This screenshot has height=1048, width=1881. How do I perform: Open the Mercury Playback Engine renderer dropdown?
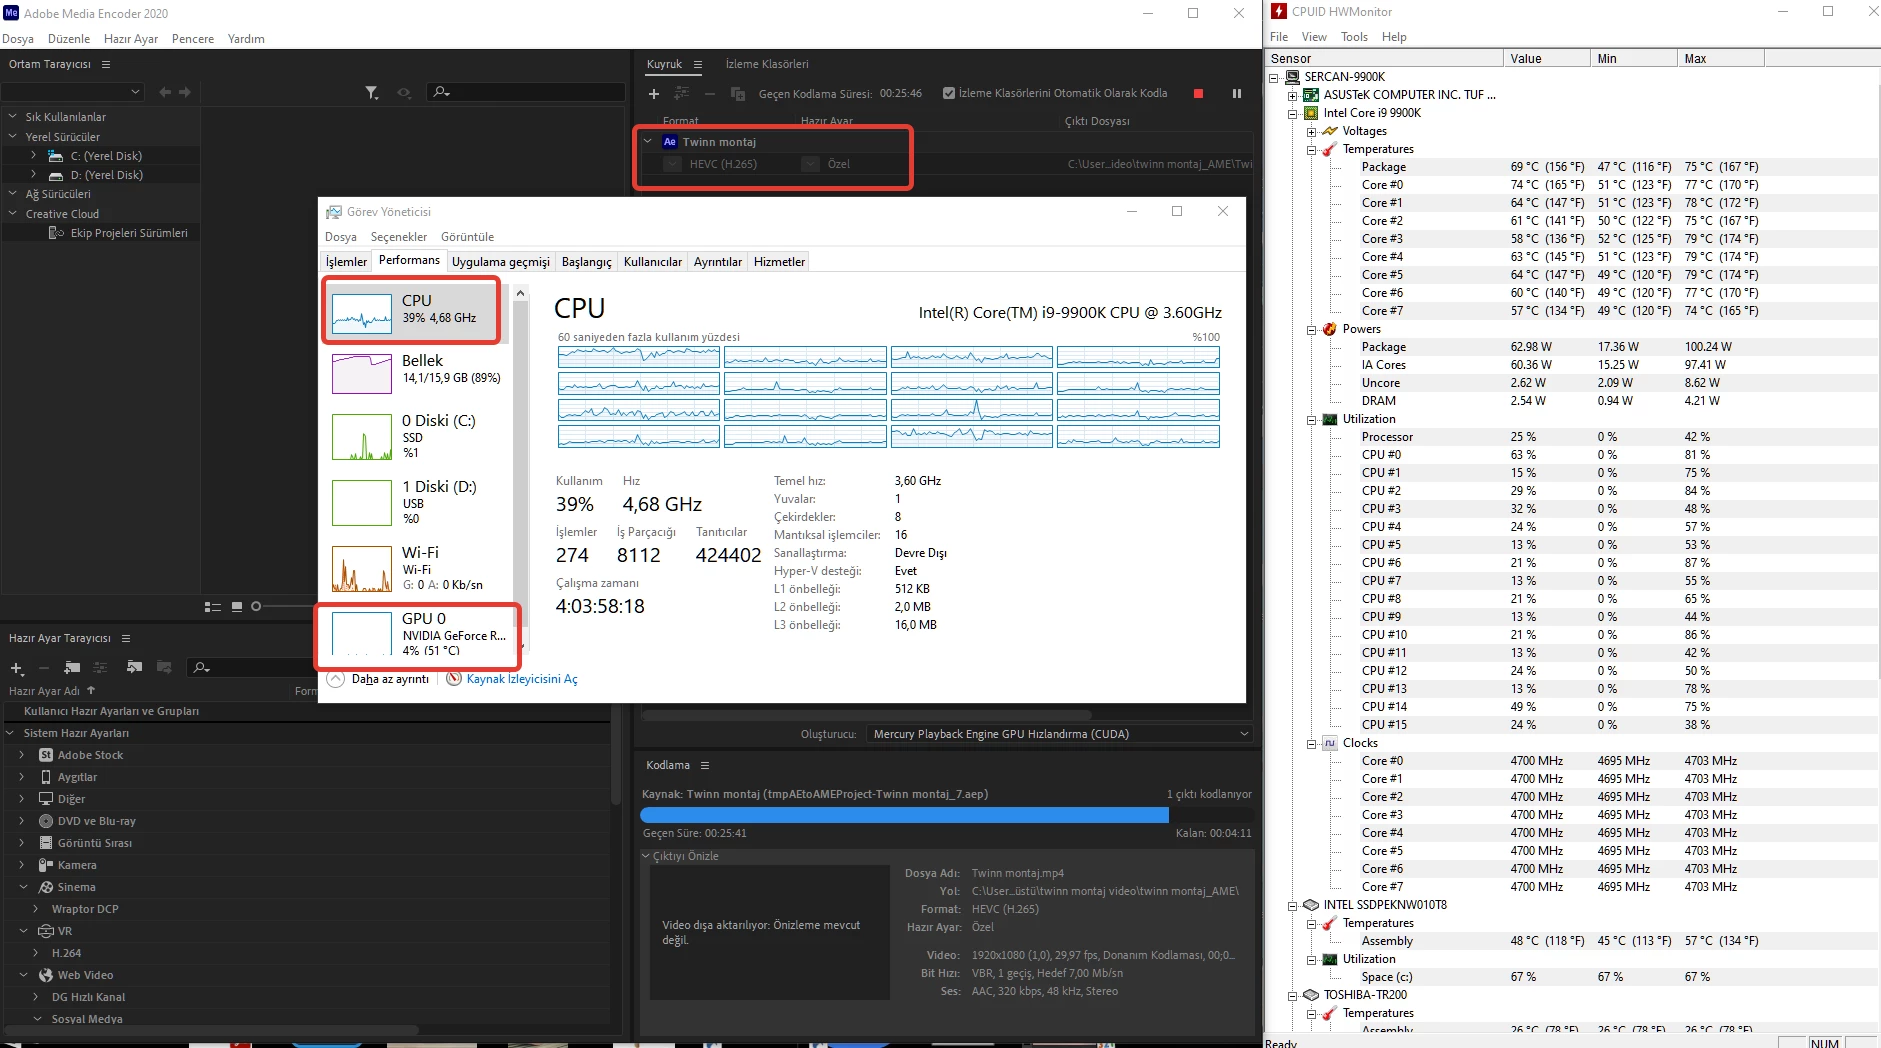click(1059, 734)
